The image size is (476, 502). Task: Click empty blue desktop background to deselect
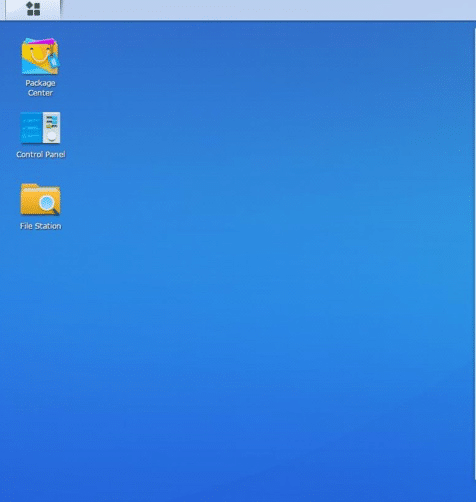(x=253, y=267)
